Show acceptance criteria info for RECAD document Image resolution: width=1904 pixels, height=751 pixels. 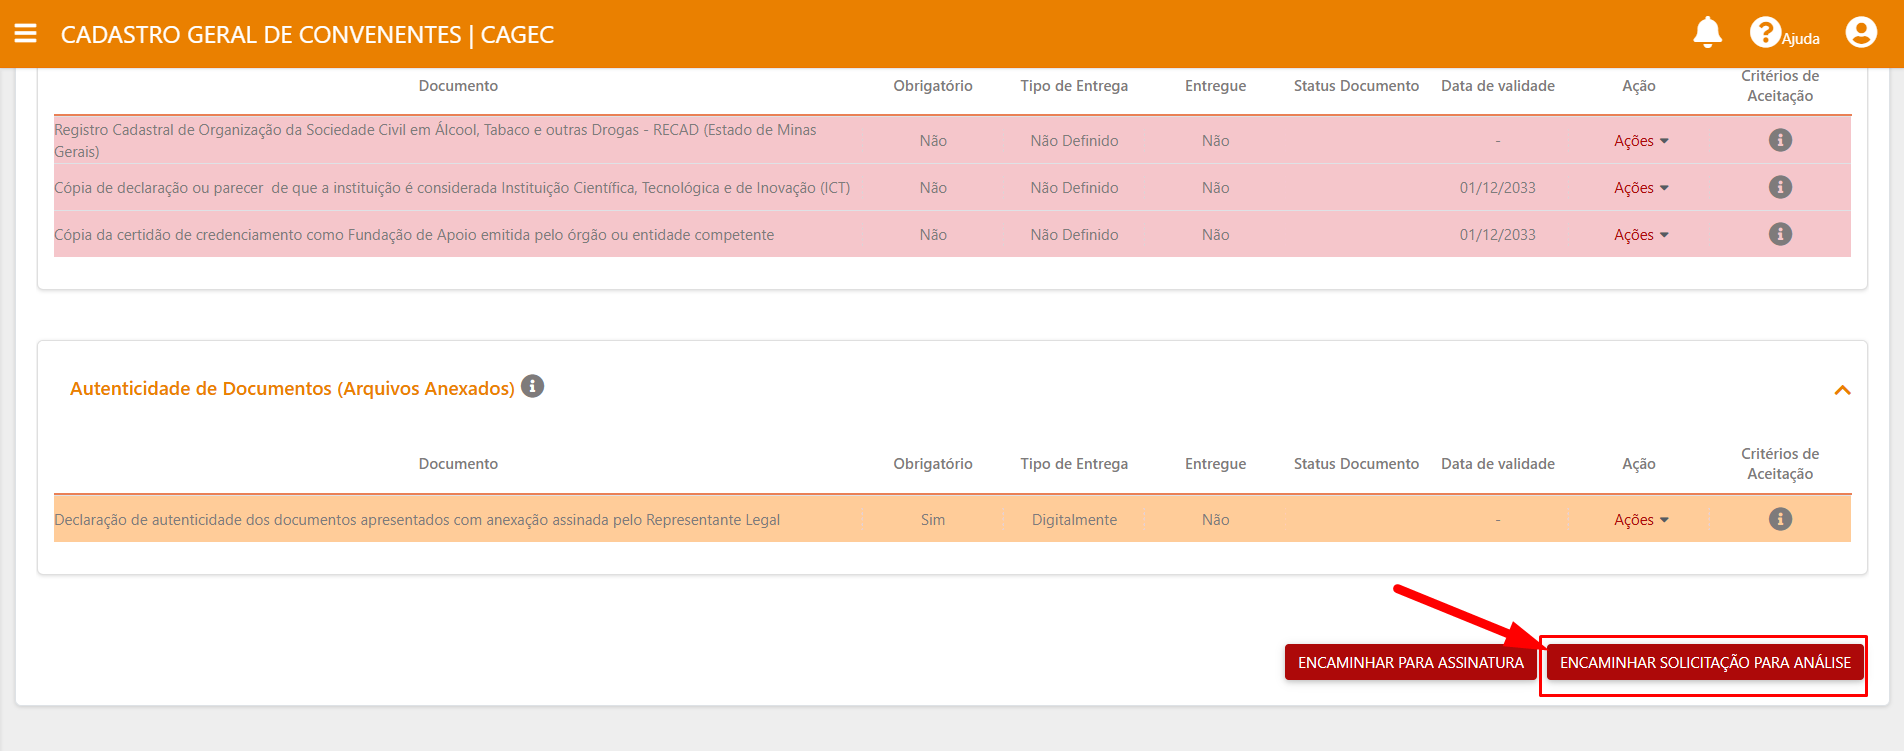point(1779,140)
